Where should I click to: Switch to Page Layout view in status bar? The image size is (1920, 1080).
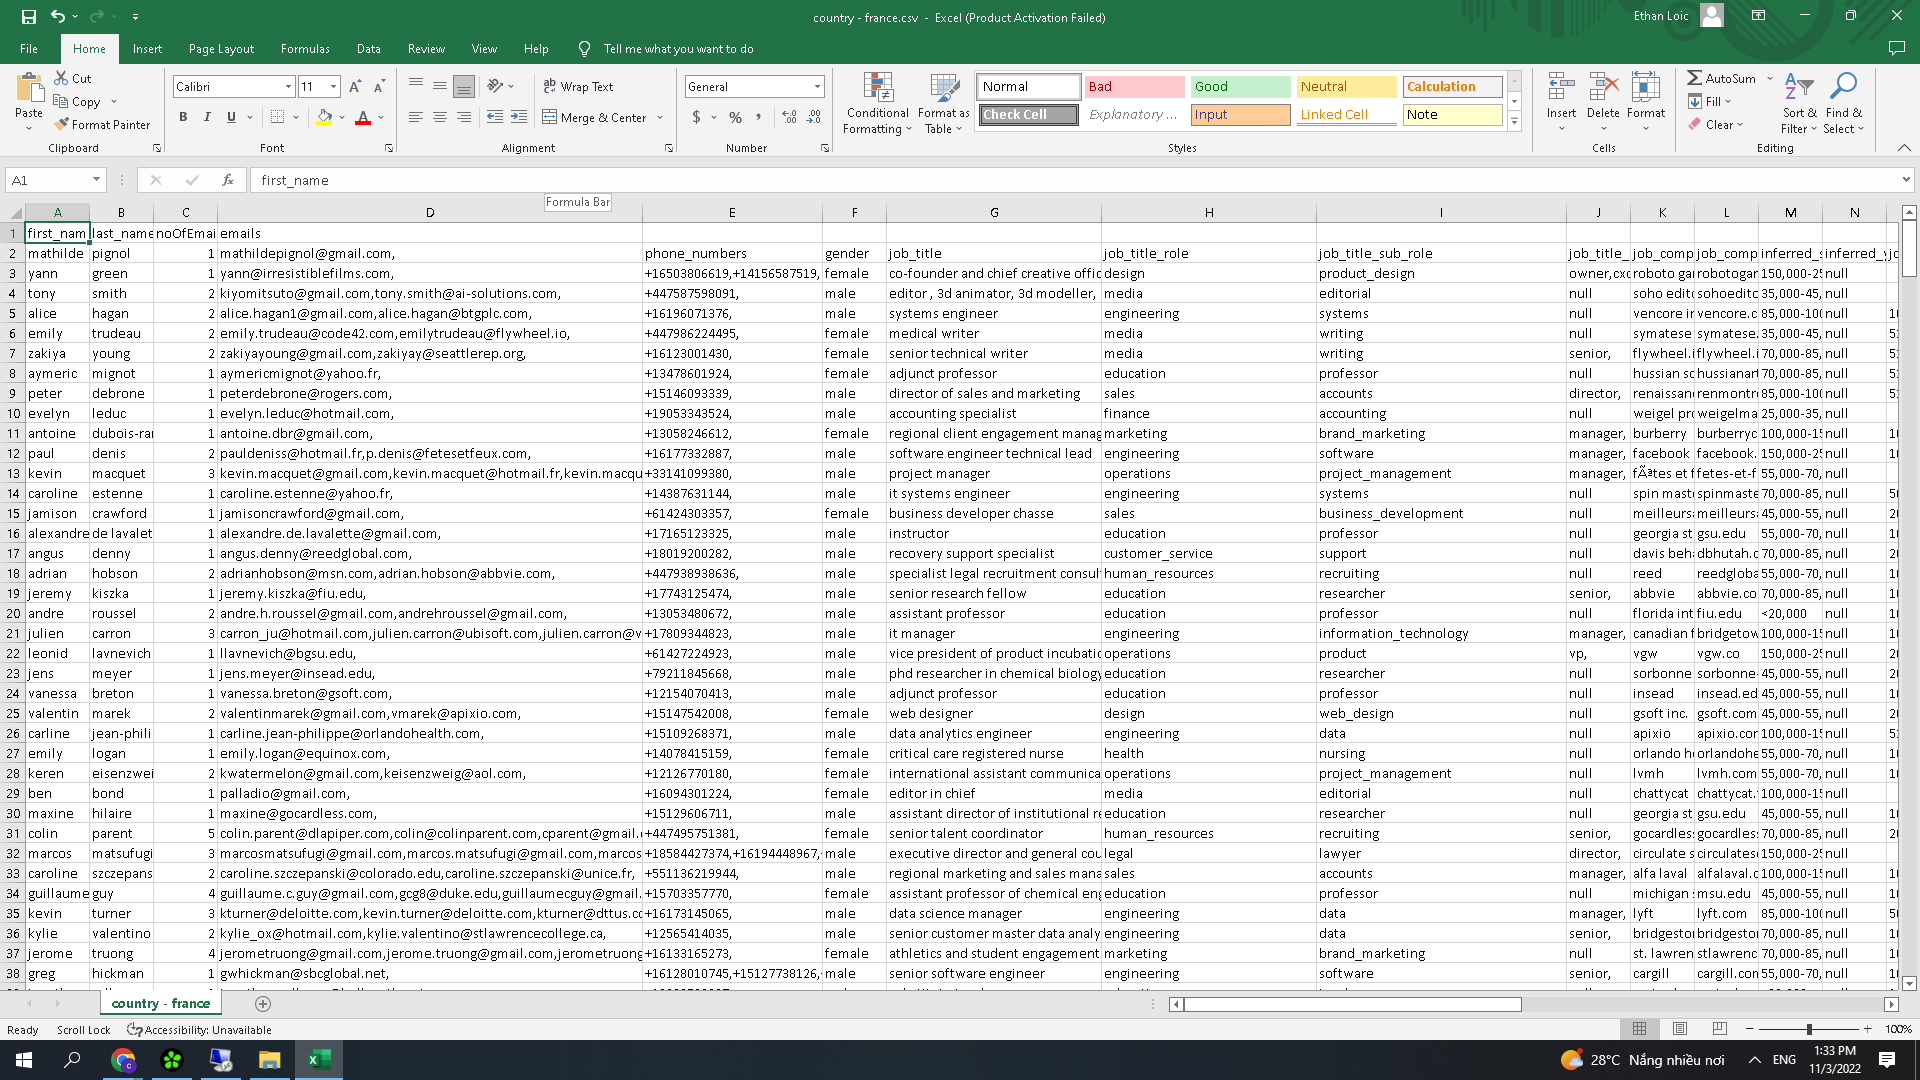1680,1029
